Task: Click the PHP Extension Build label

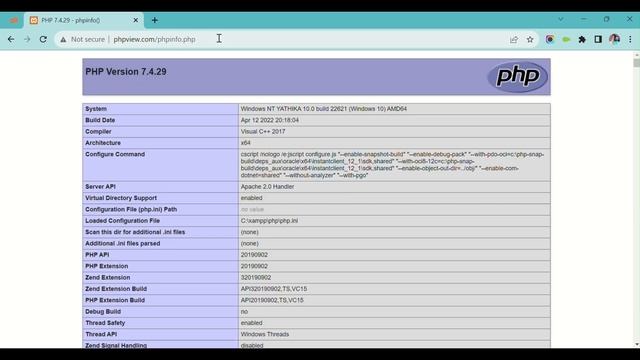Action: (x=115, y=300)
